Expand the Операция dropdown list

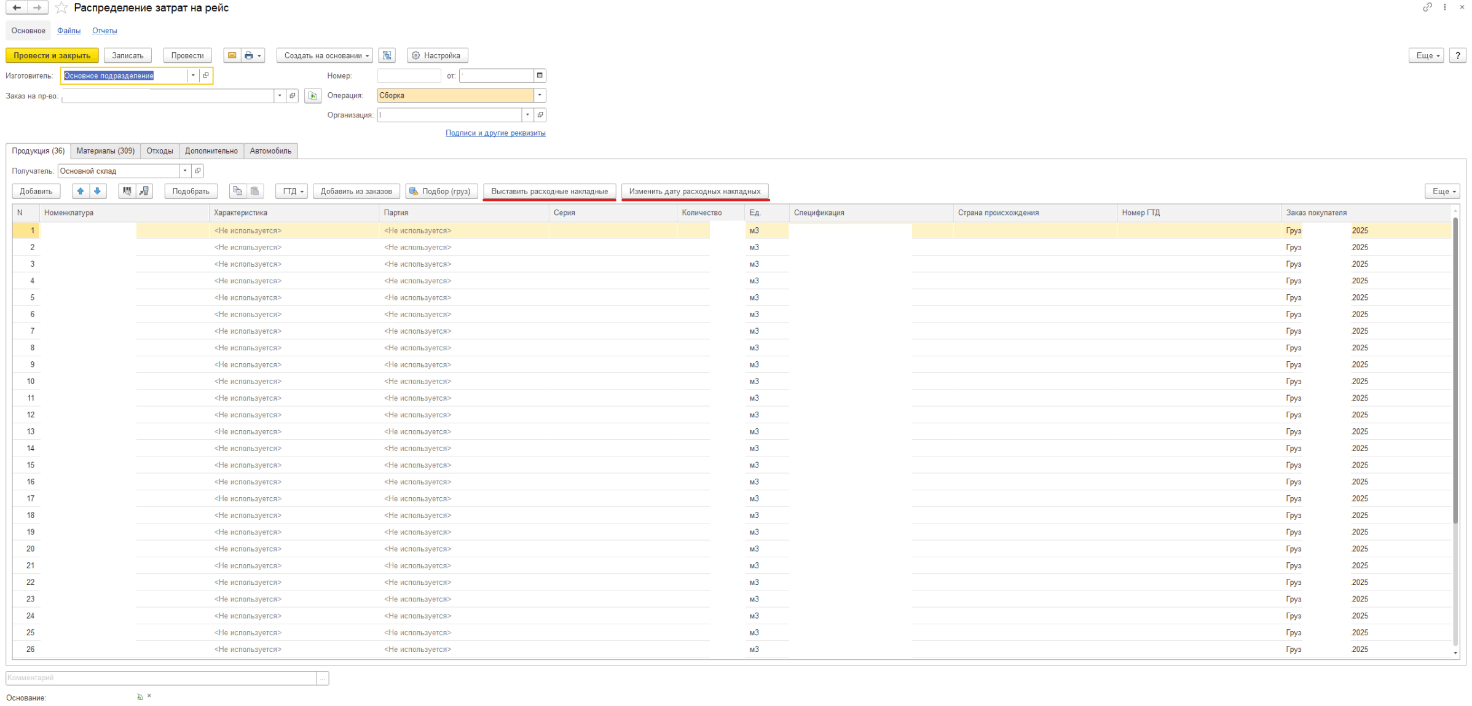540,96
